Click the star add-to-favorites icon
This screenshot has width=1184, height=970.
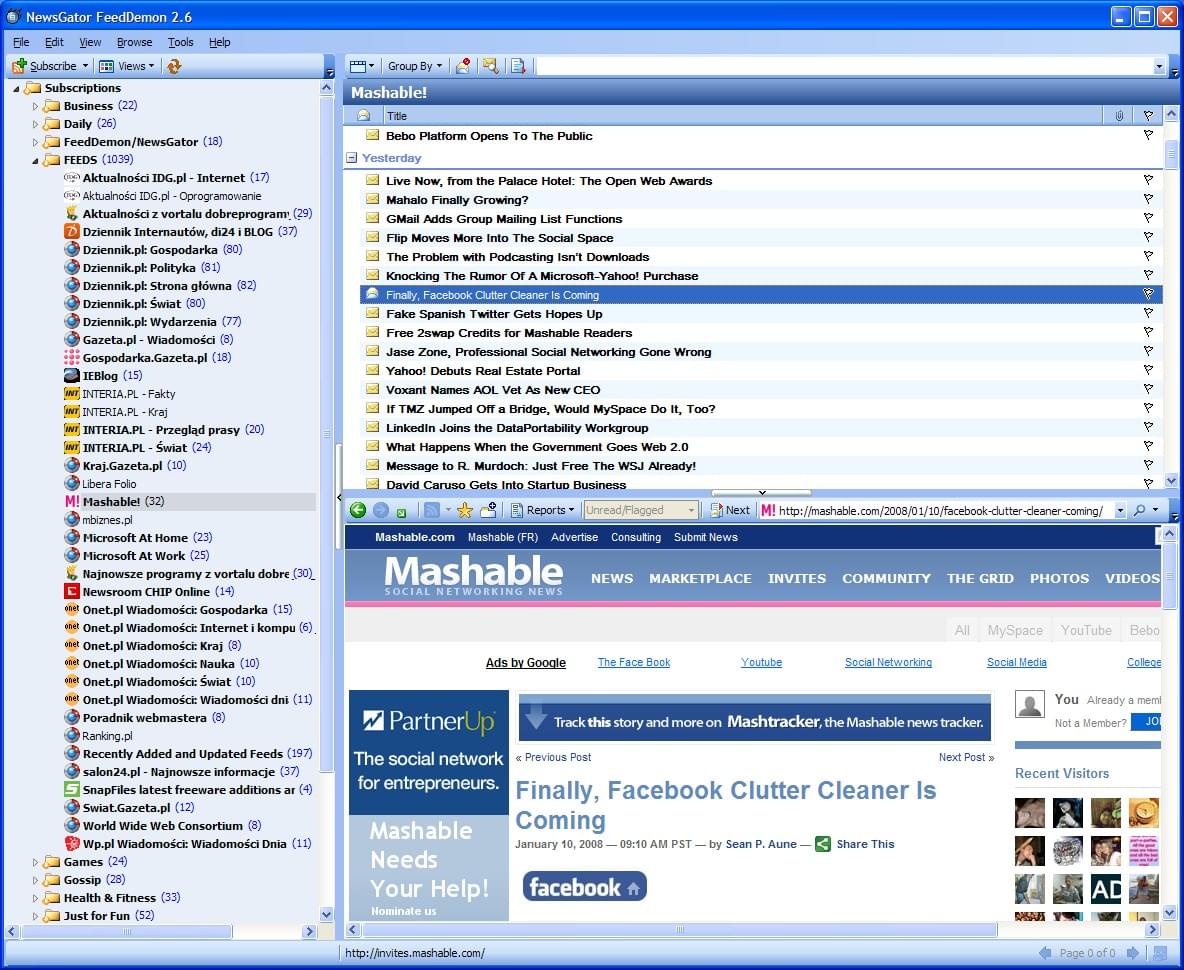pyautogui.click(x=465, y=510)
